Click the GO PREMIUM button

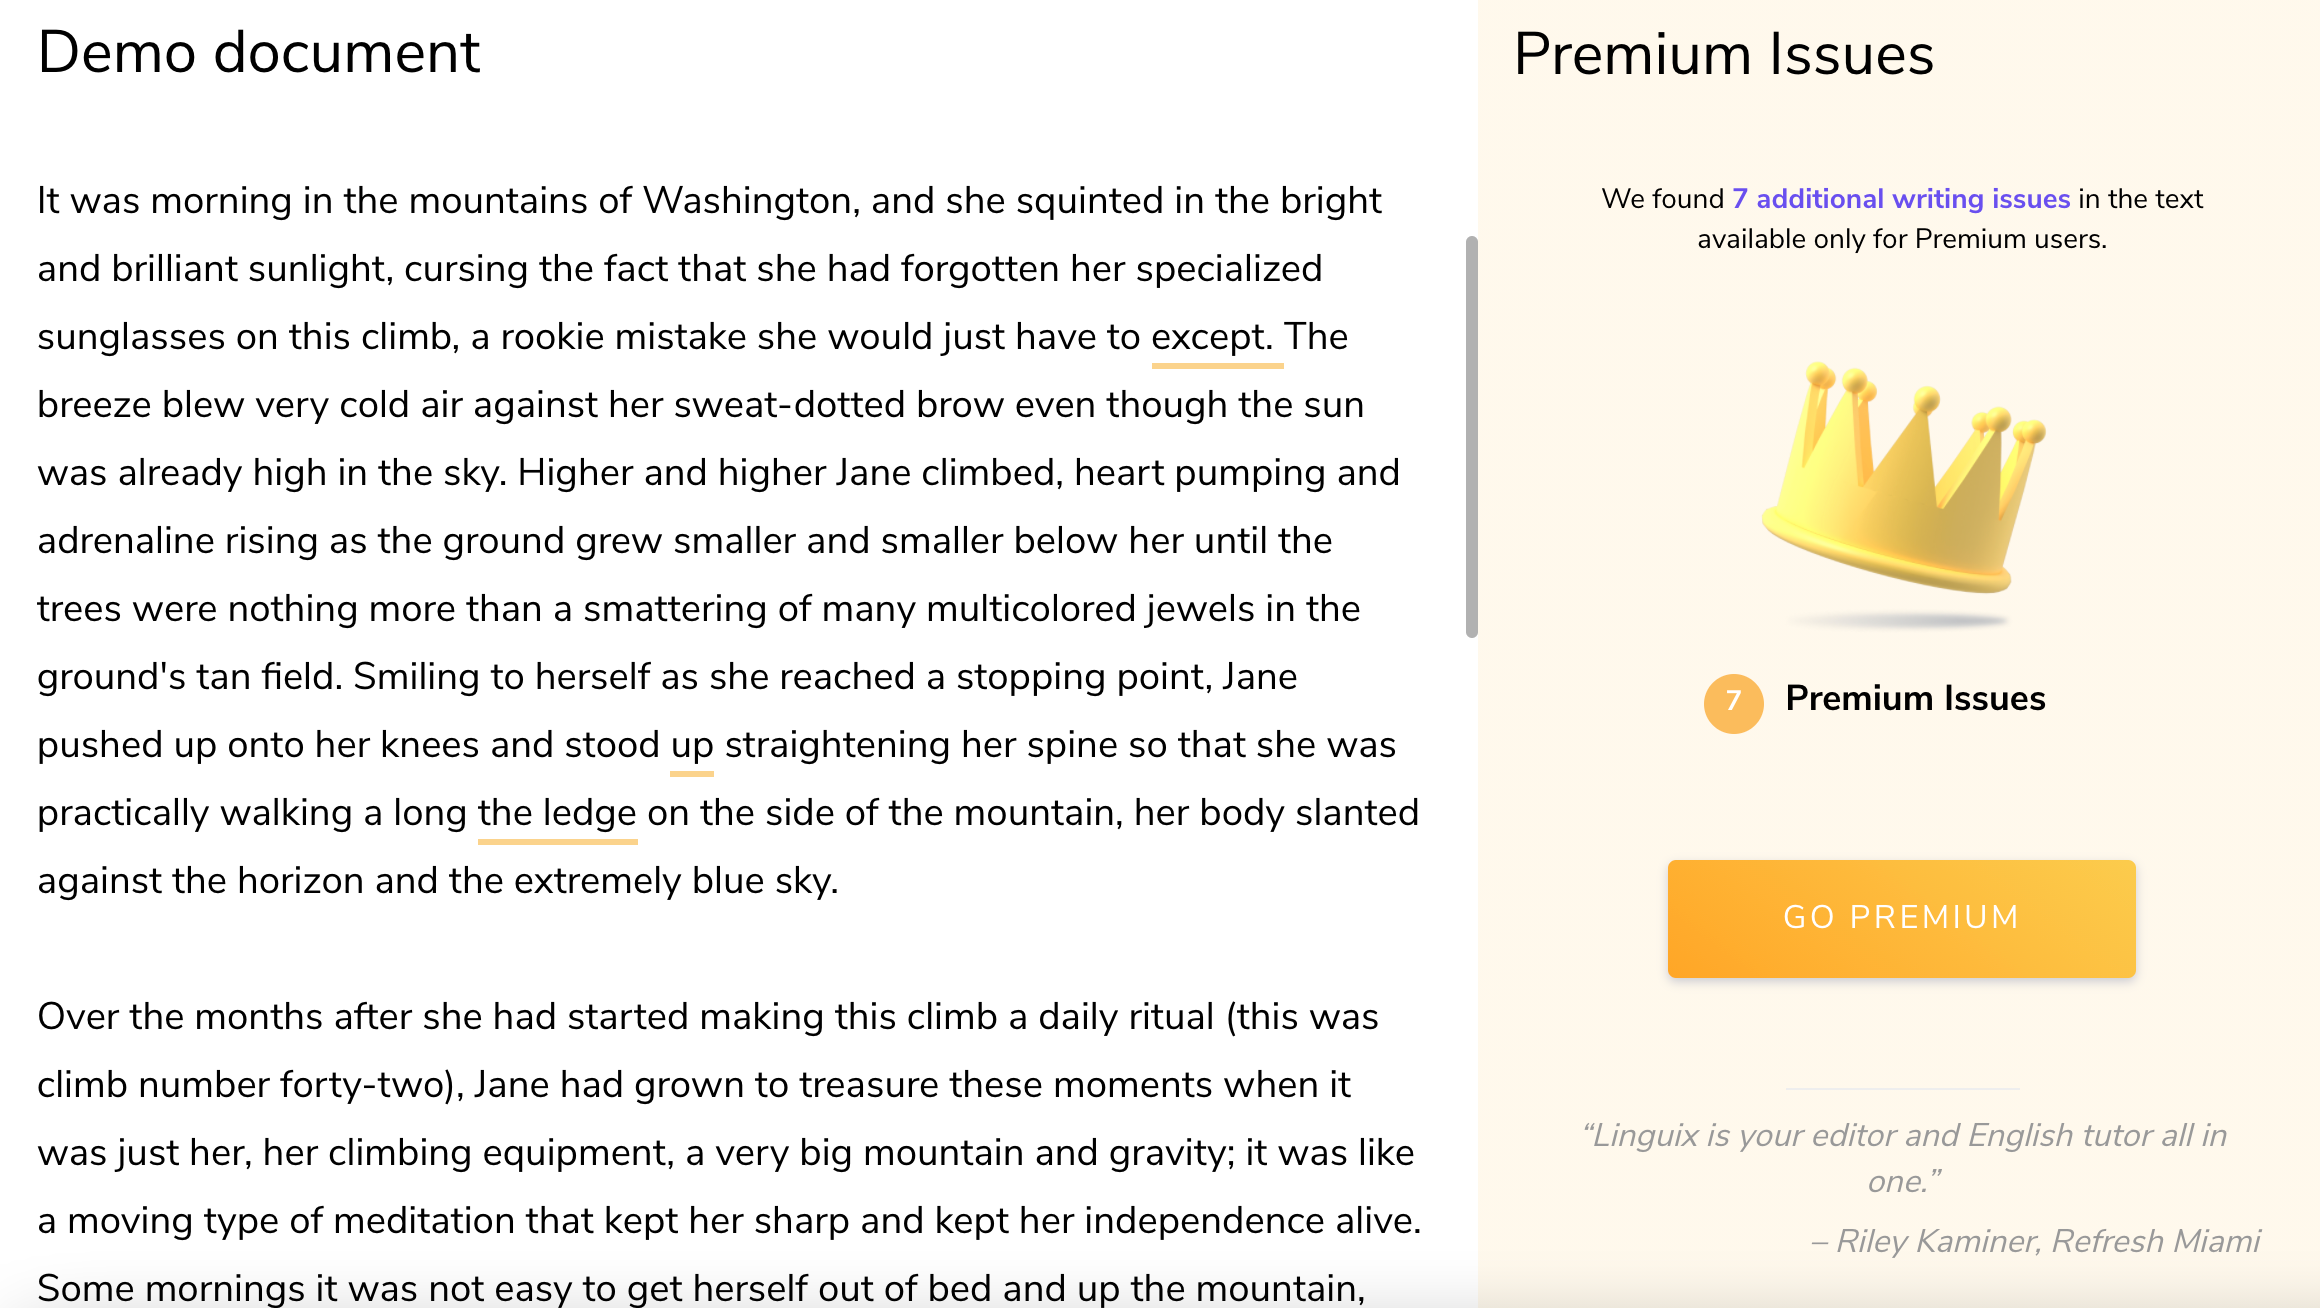pos(1901,918)
